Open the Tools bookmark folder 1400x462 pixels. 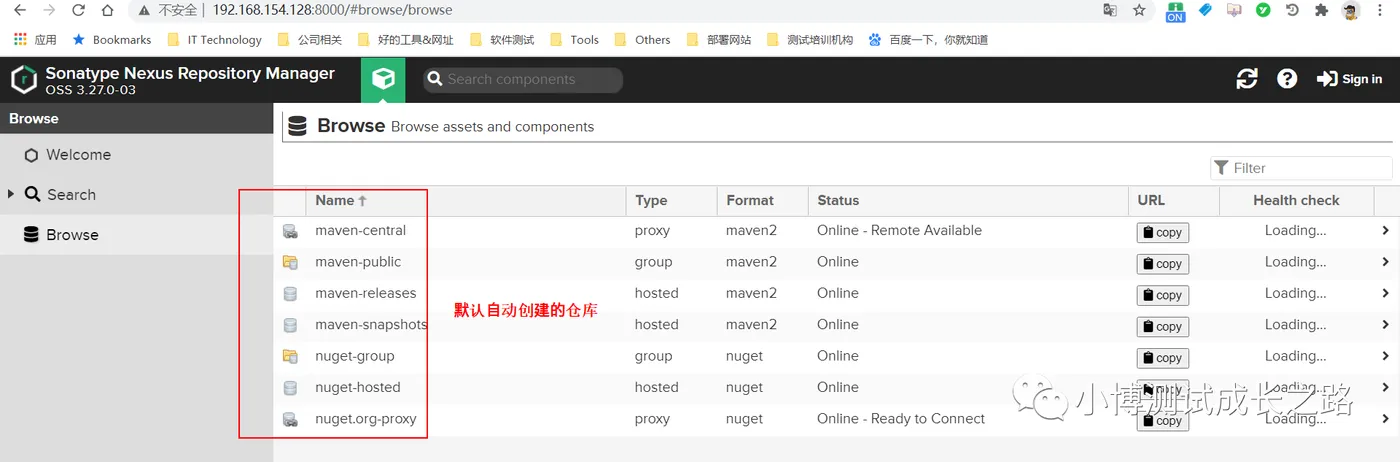click(x=574, y=40)
